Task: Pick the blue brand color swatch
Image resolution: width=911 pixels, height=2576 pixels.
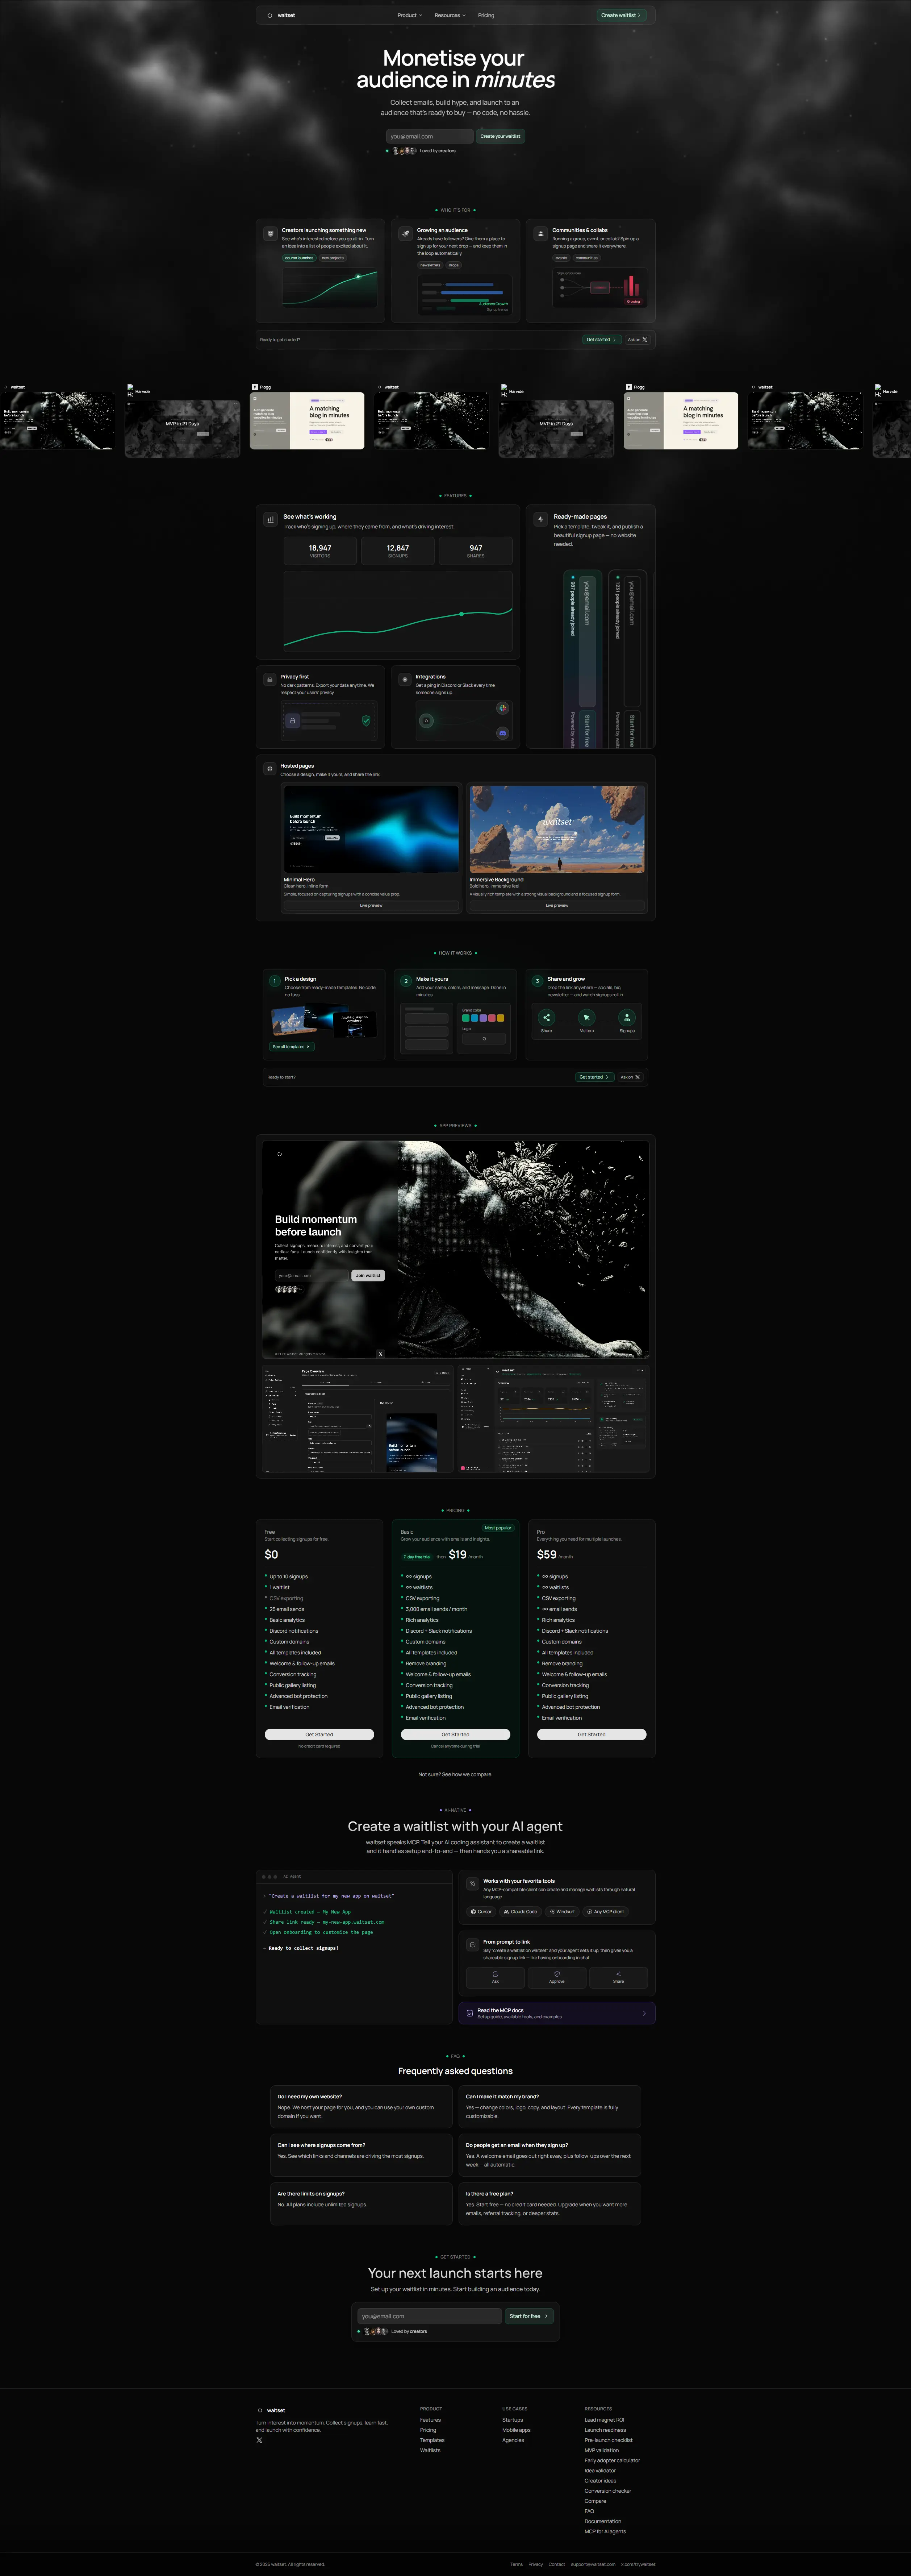Action: click(474, 1018)
